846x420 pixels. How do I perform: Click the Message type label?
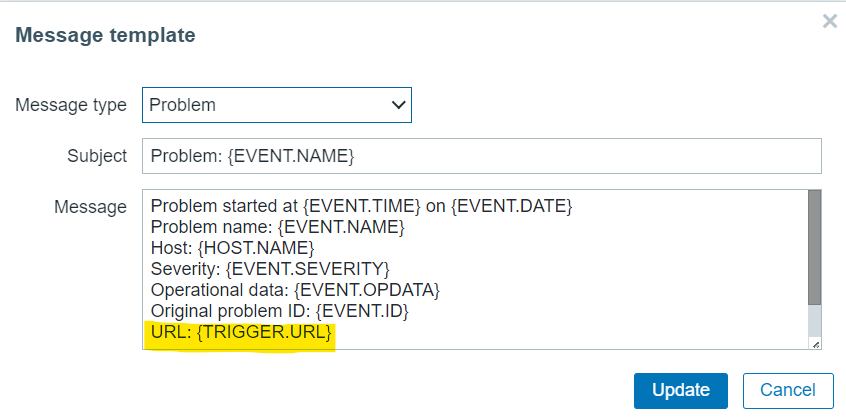(x=70, y=105)
